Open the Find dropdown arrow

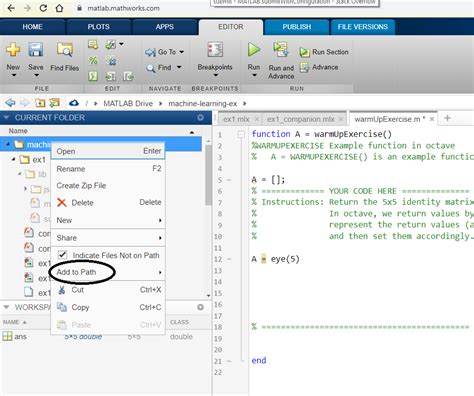179,67
